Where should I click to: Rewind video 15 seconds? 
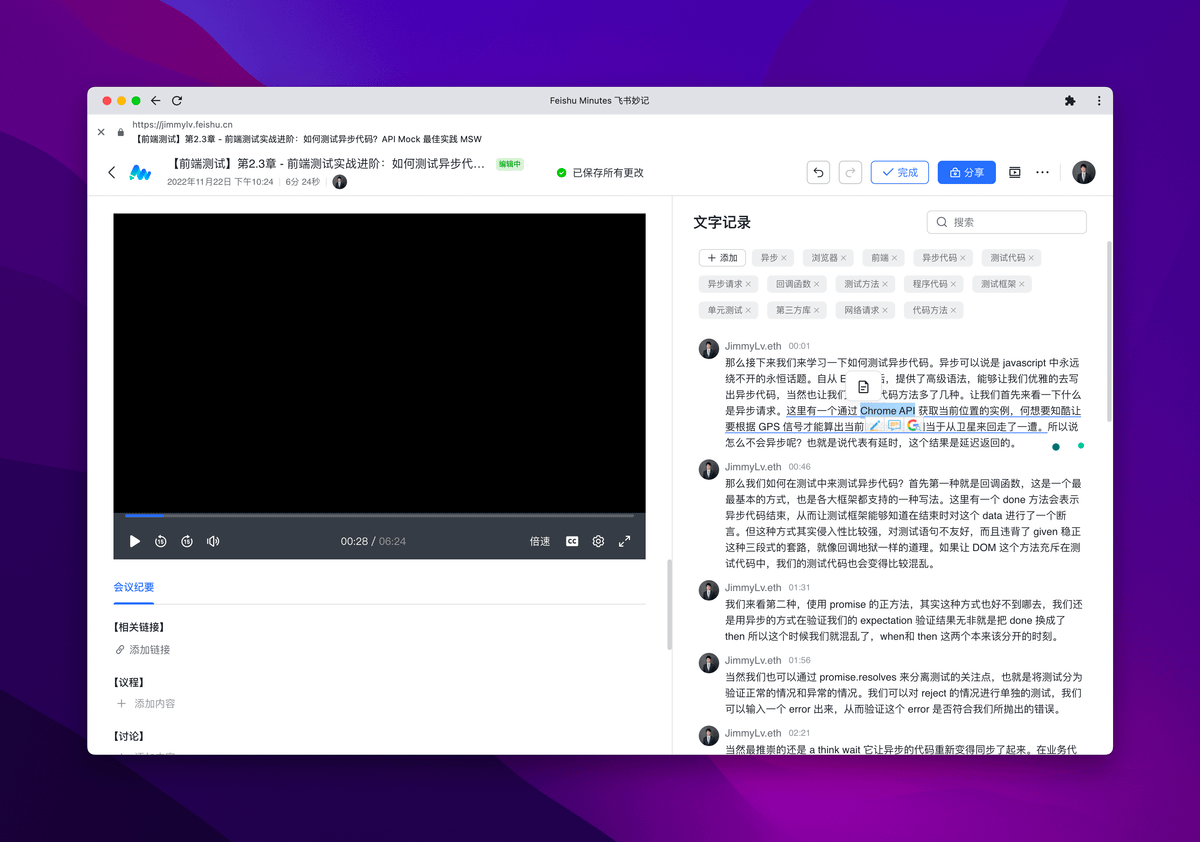pos(161,541)
